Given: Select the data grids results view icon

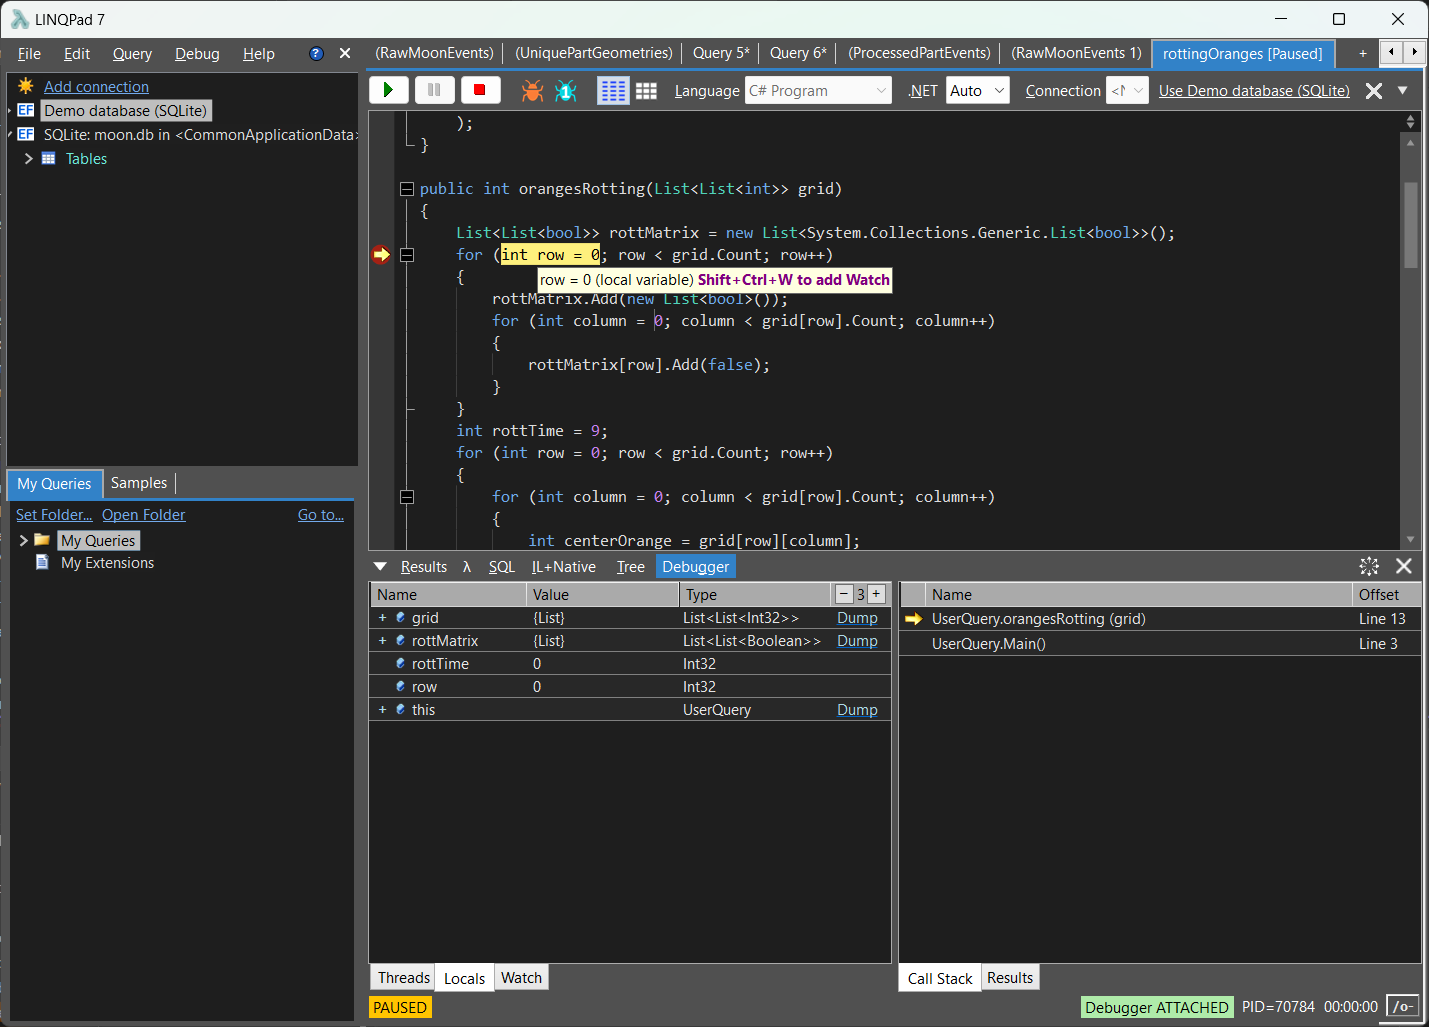Looking at the screenshot, I should [x=647, y=91].
